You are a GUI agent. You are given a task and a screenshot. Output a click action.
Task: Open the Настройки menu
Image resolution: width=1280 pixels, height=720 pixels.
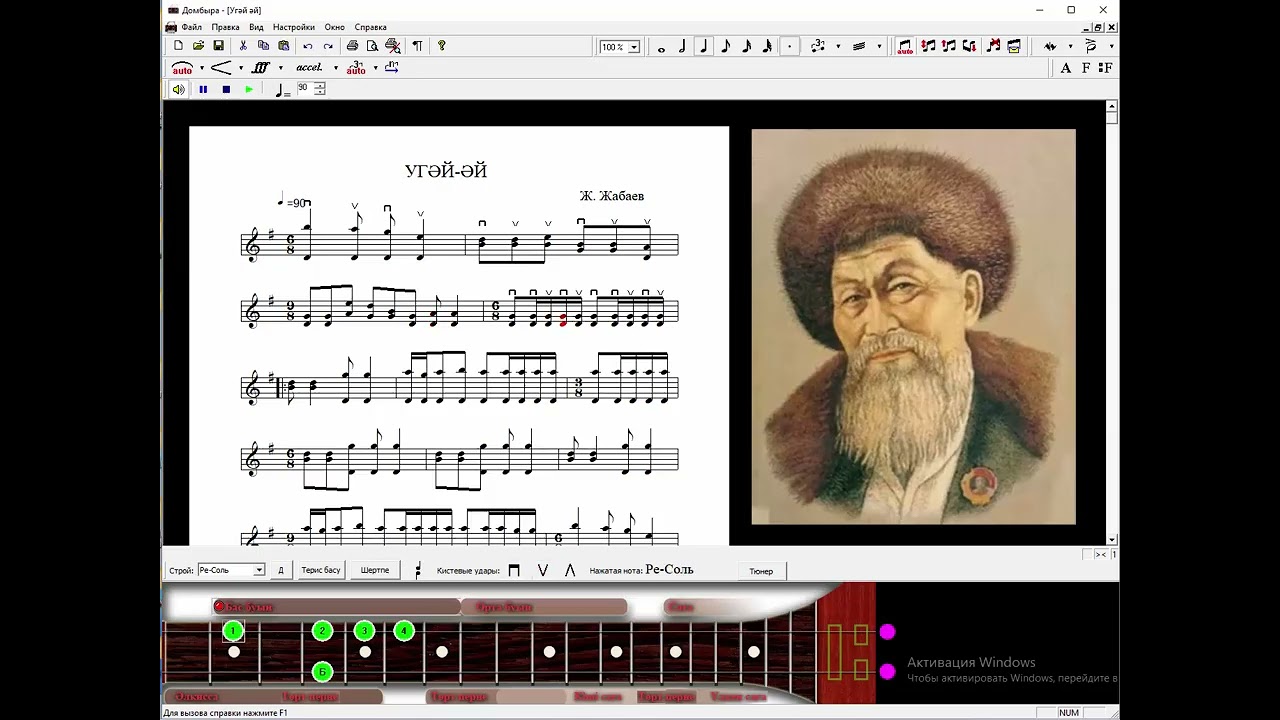pos(294,27)
